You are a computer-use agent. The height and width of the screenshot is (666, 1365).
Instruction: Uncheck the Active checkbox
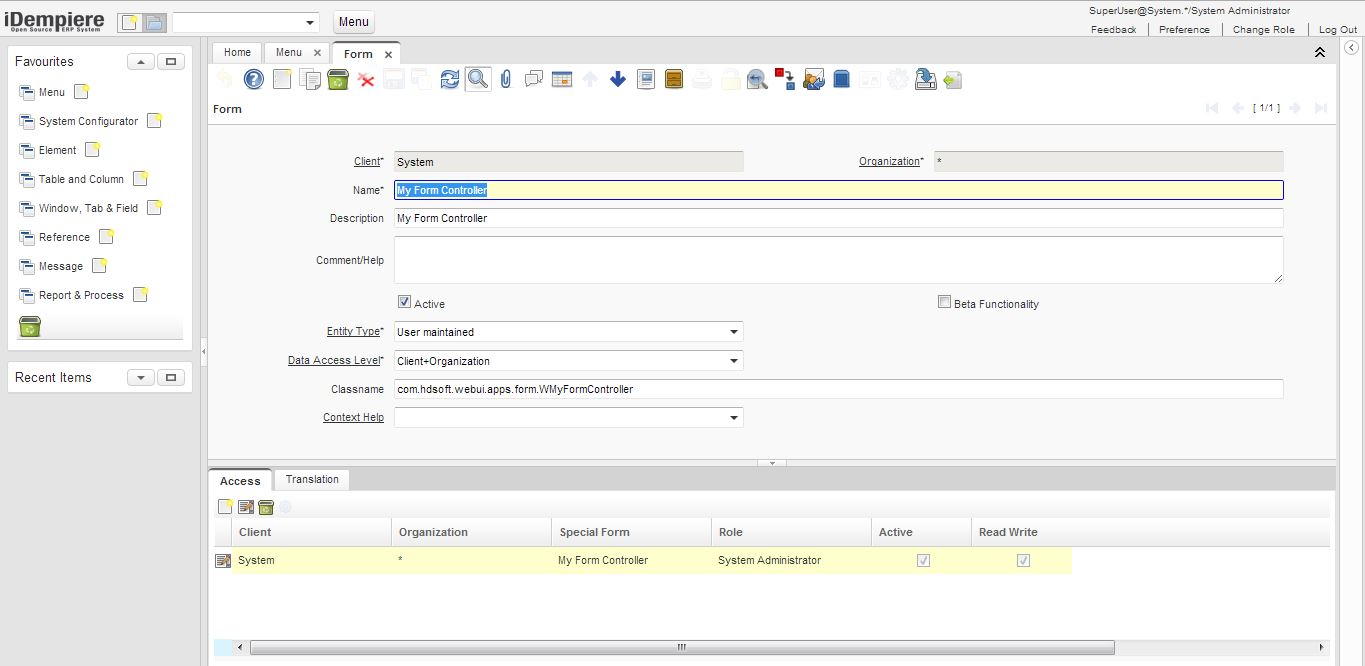(x=404, y=302)
